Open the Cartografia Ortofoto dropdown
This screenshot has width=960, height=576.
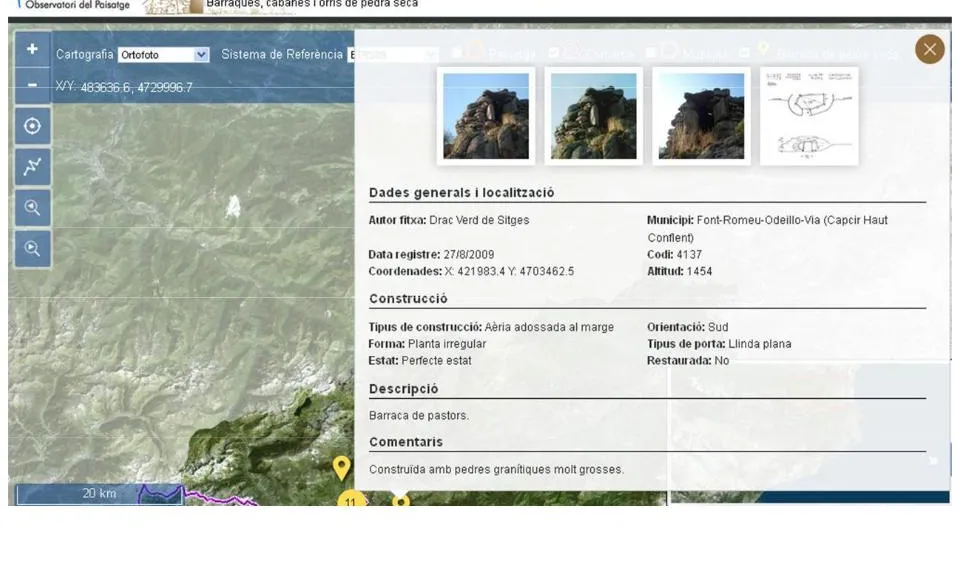163,55
